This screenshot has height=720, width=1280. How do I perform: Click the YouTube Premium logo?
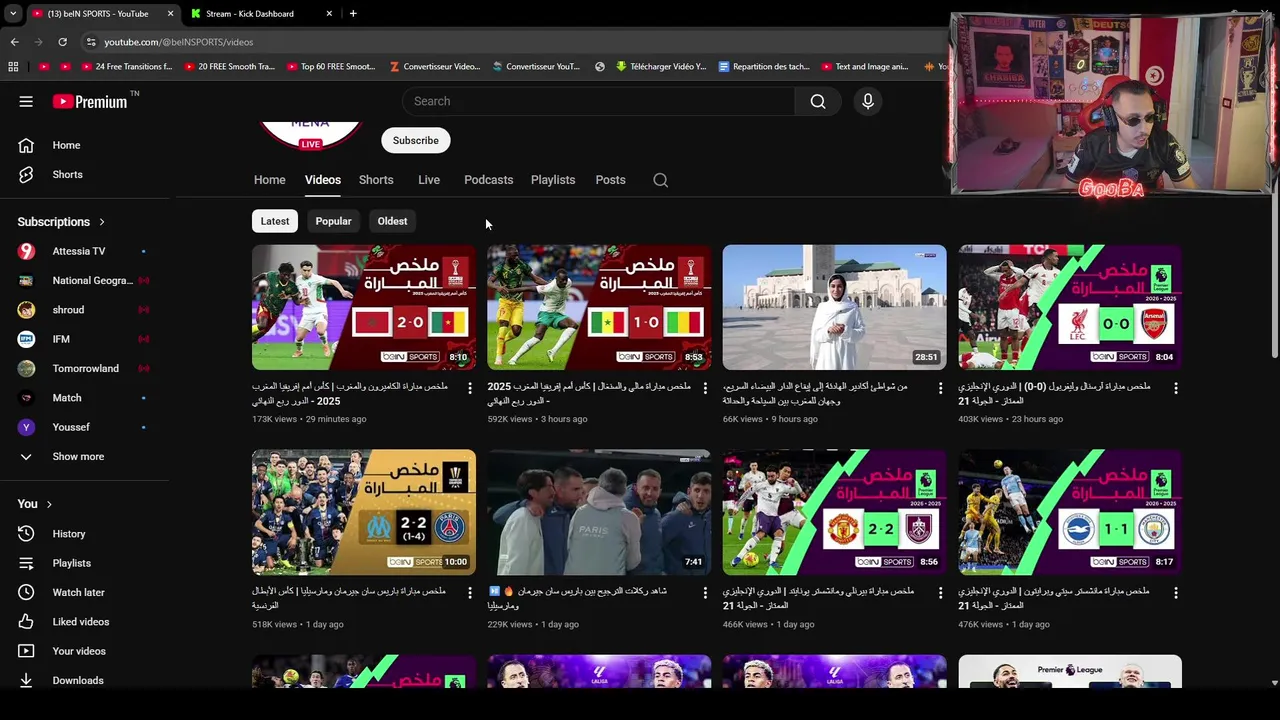[x=91, y=101]
